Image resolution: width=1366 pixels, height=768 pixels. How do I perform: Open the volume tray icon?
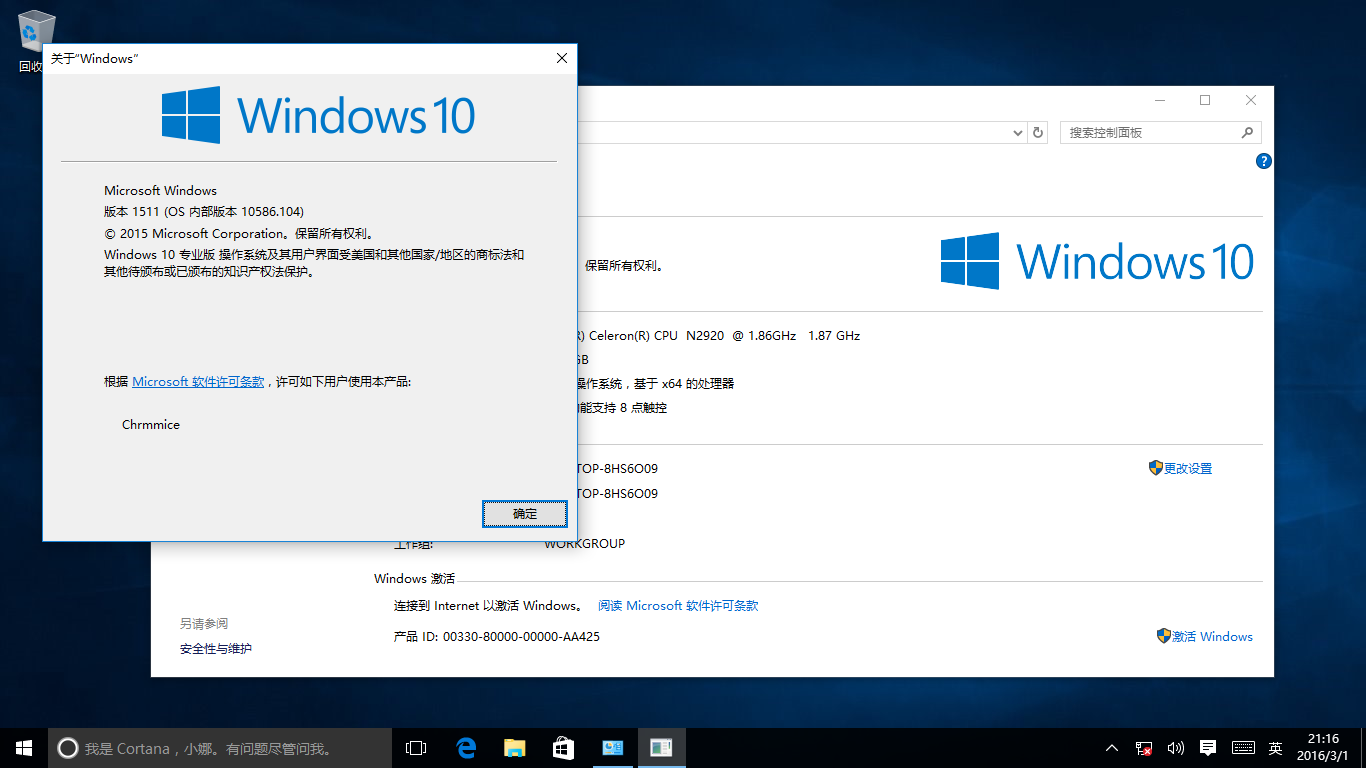tap(1176, 748)
